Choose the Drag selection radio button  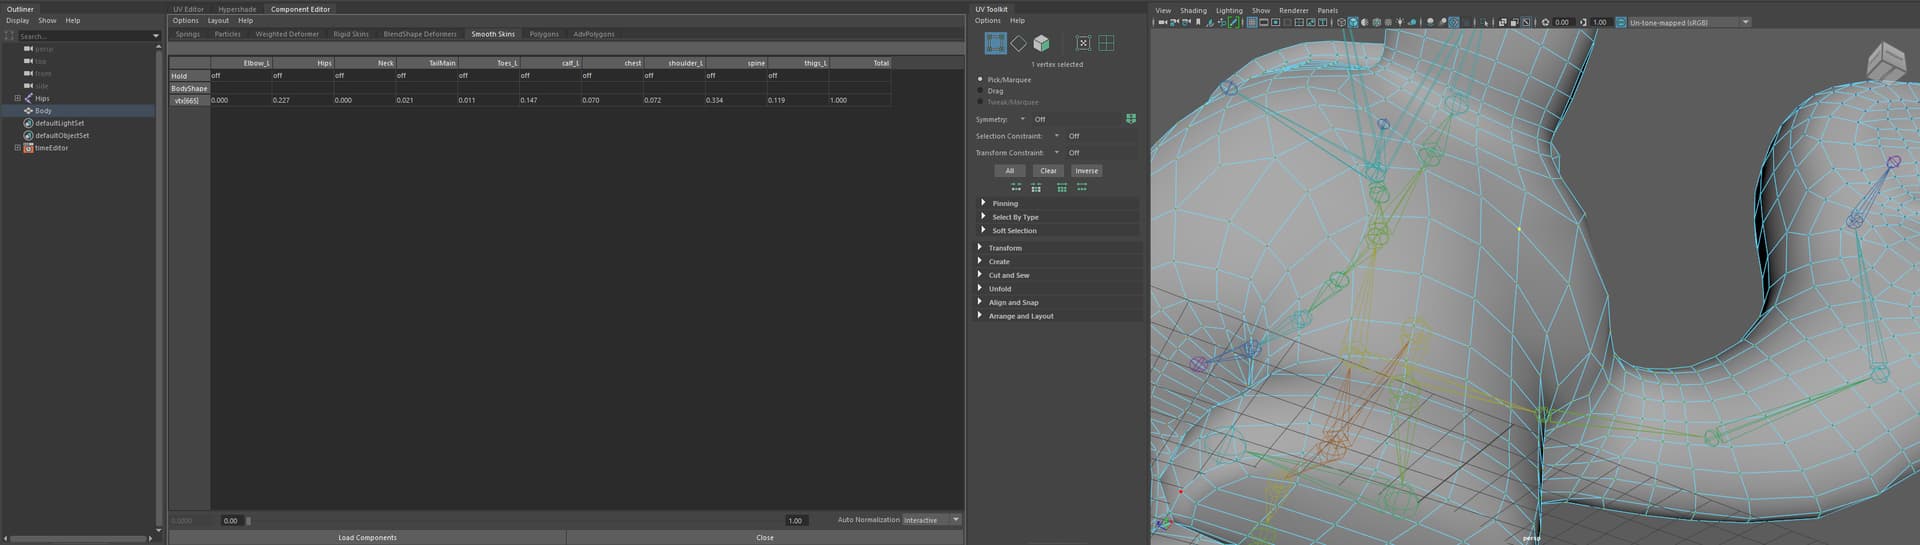coord(980,91)
